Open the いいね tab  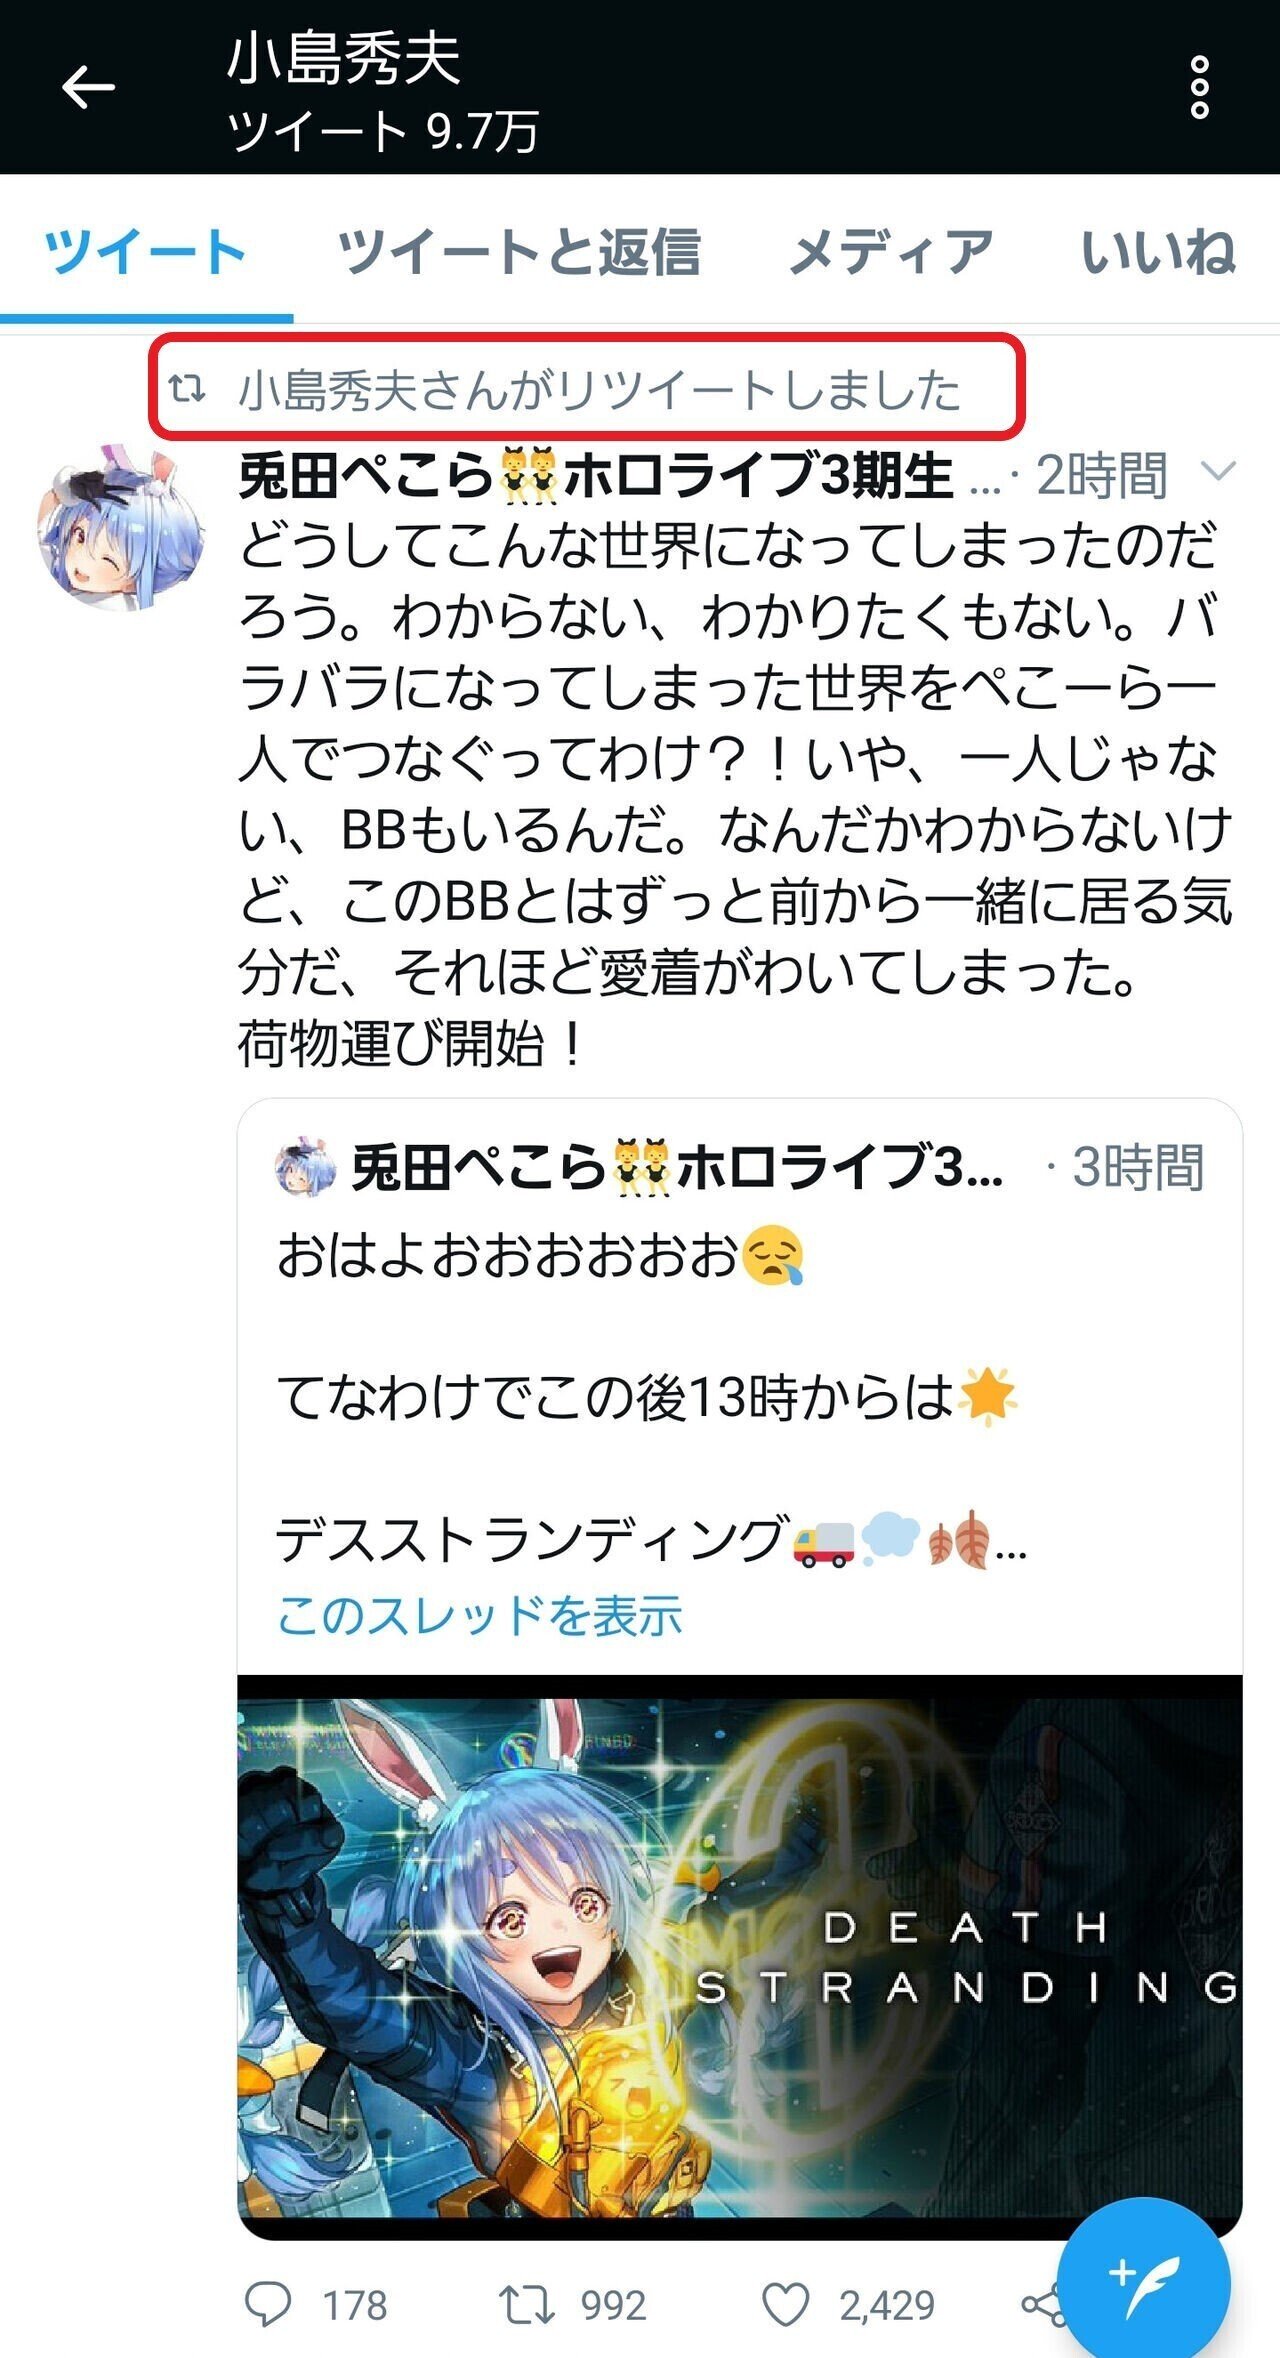coord(1159,250)
